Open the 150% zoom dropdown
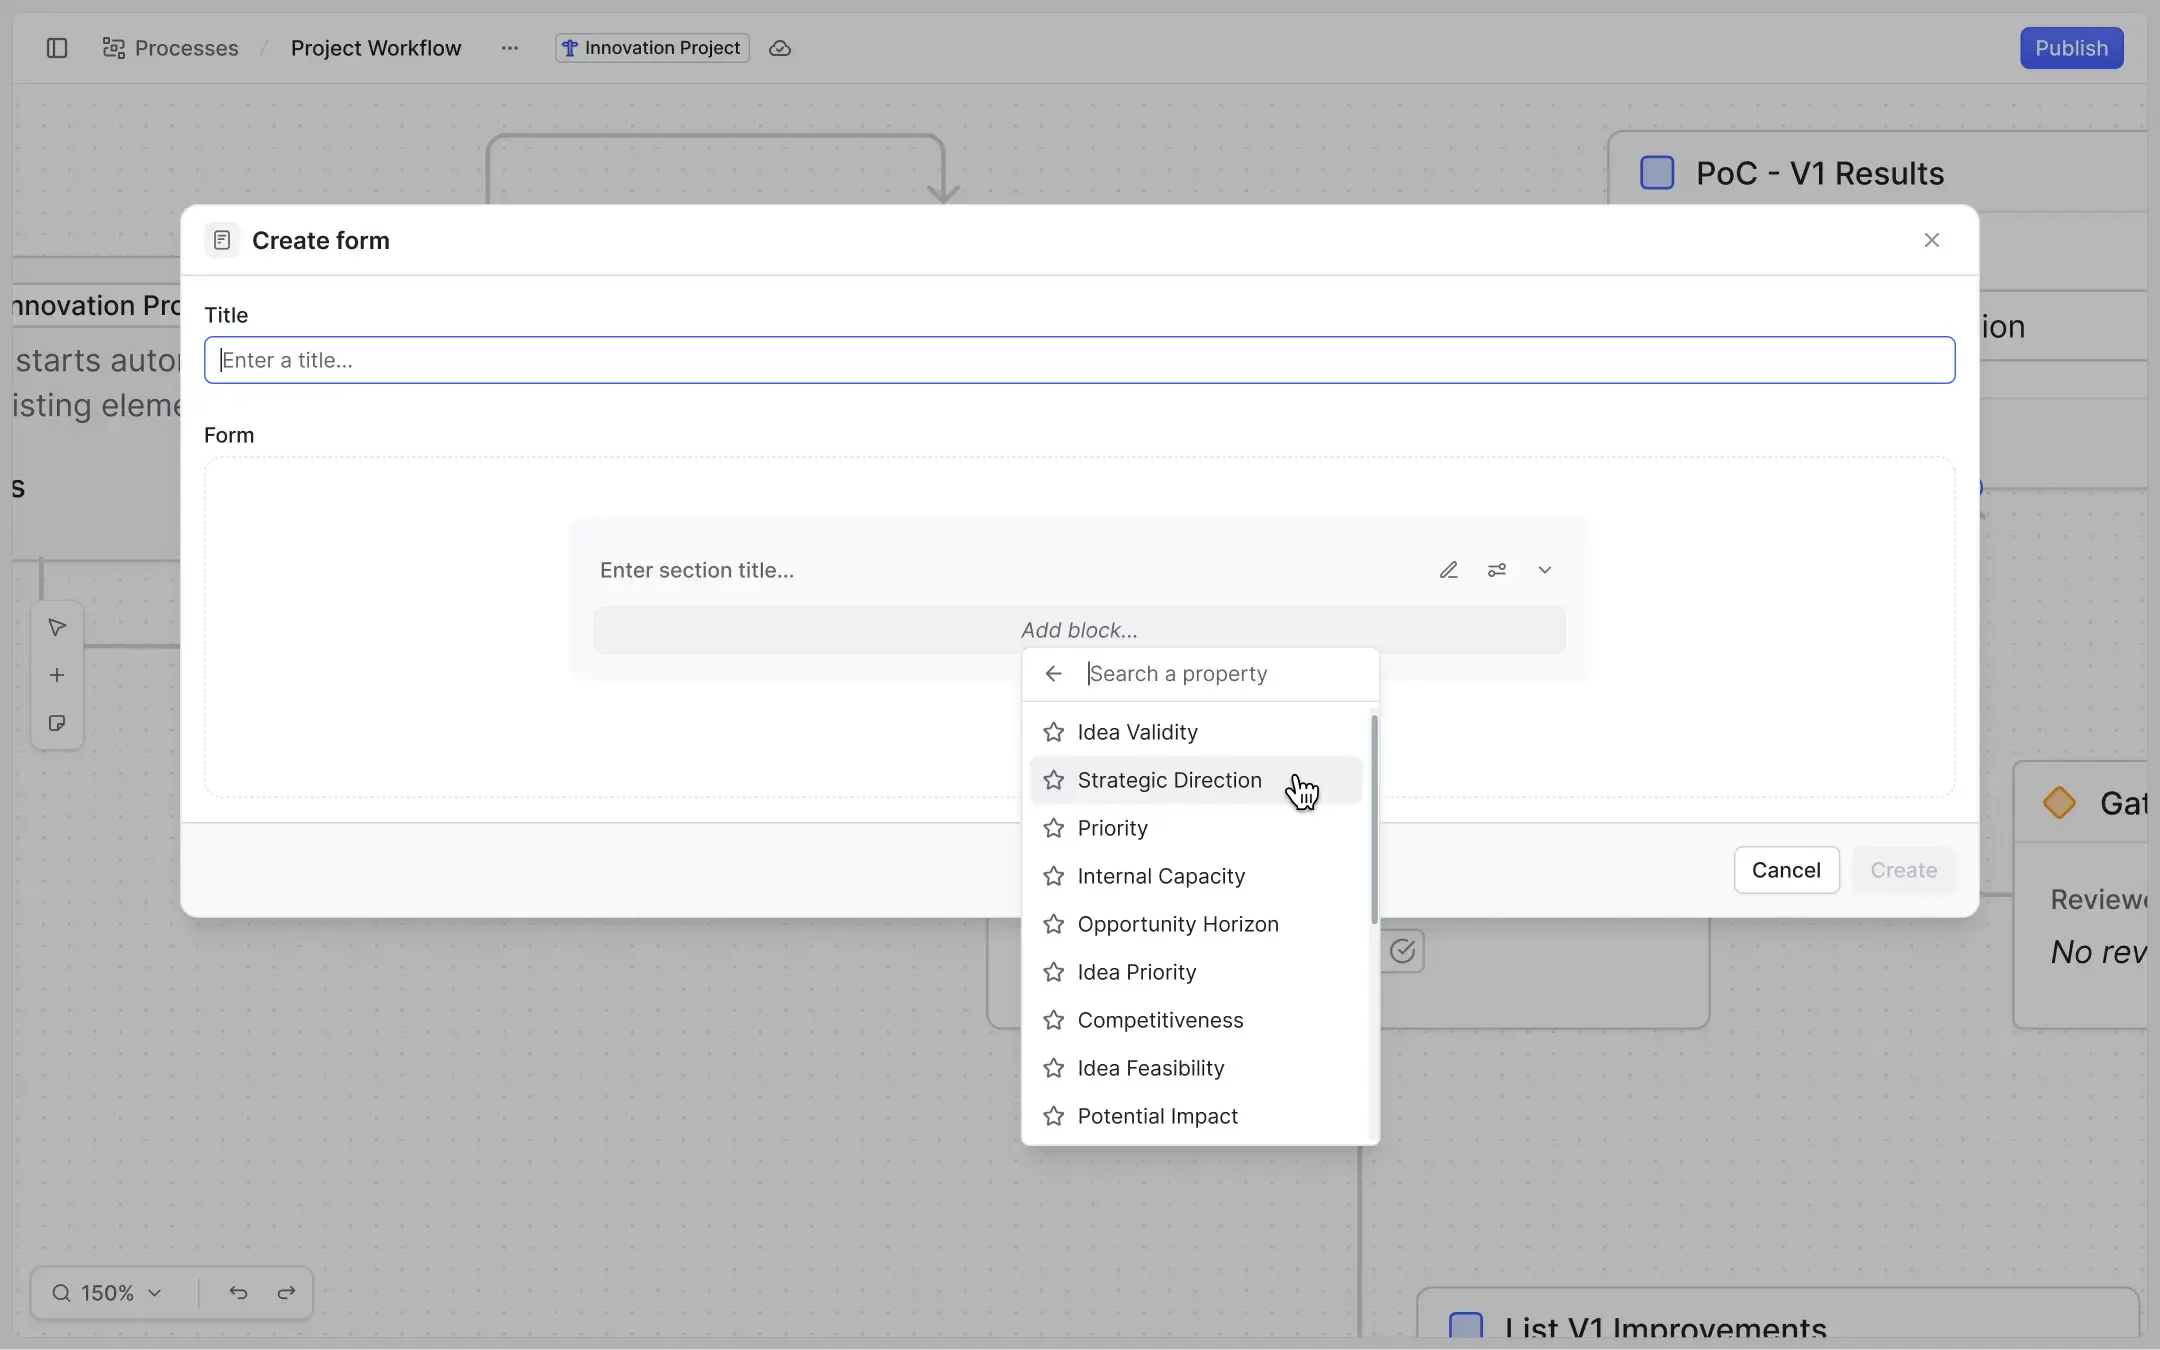The width and height of the screenshot is (2160, 1350). pyautogui.click(x=107, y=1293)
